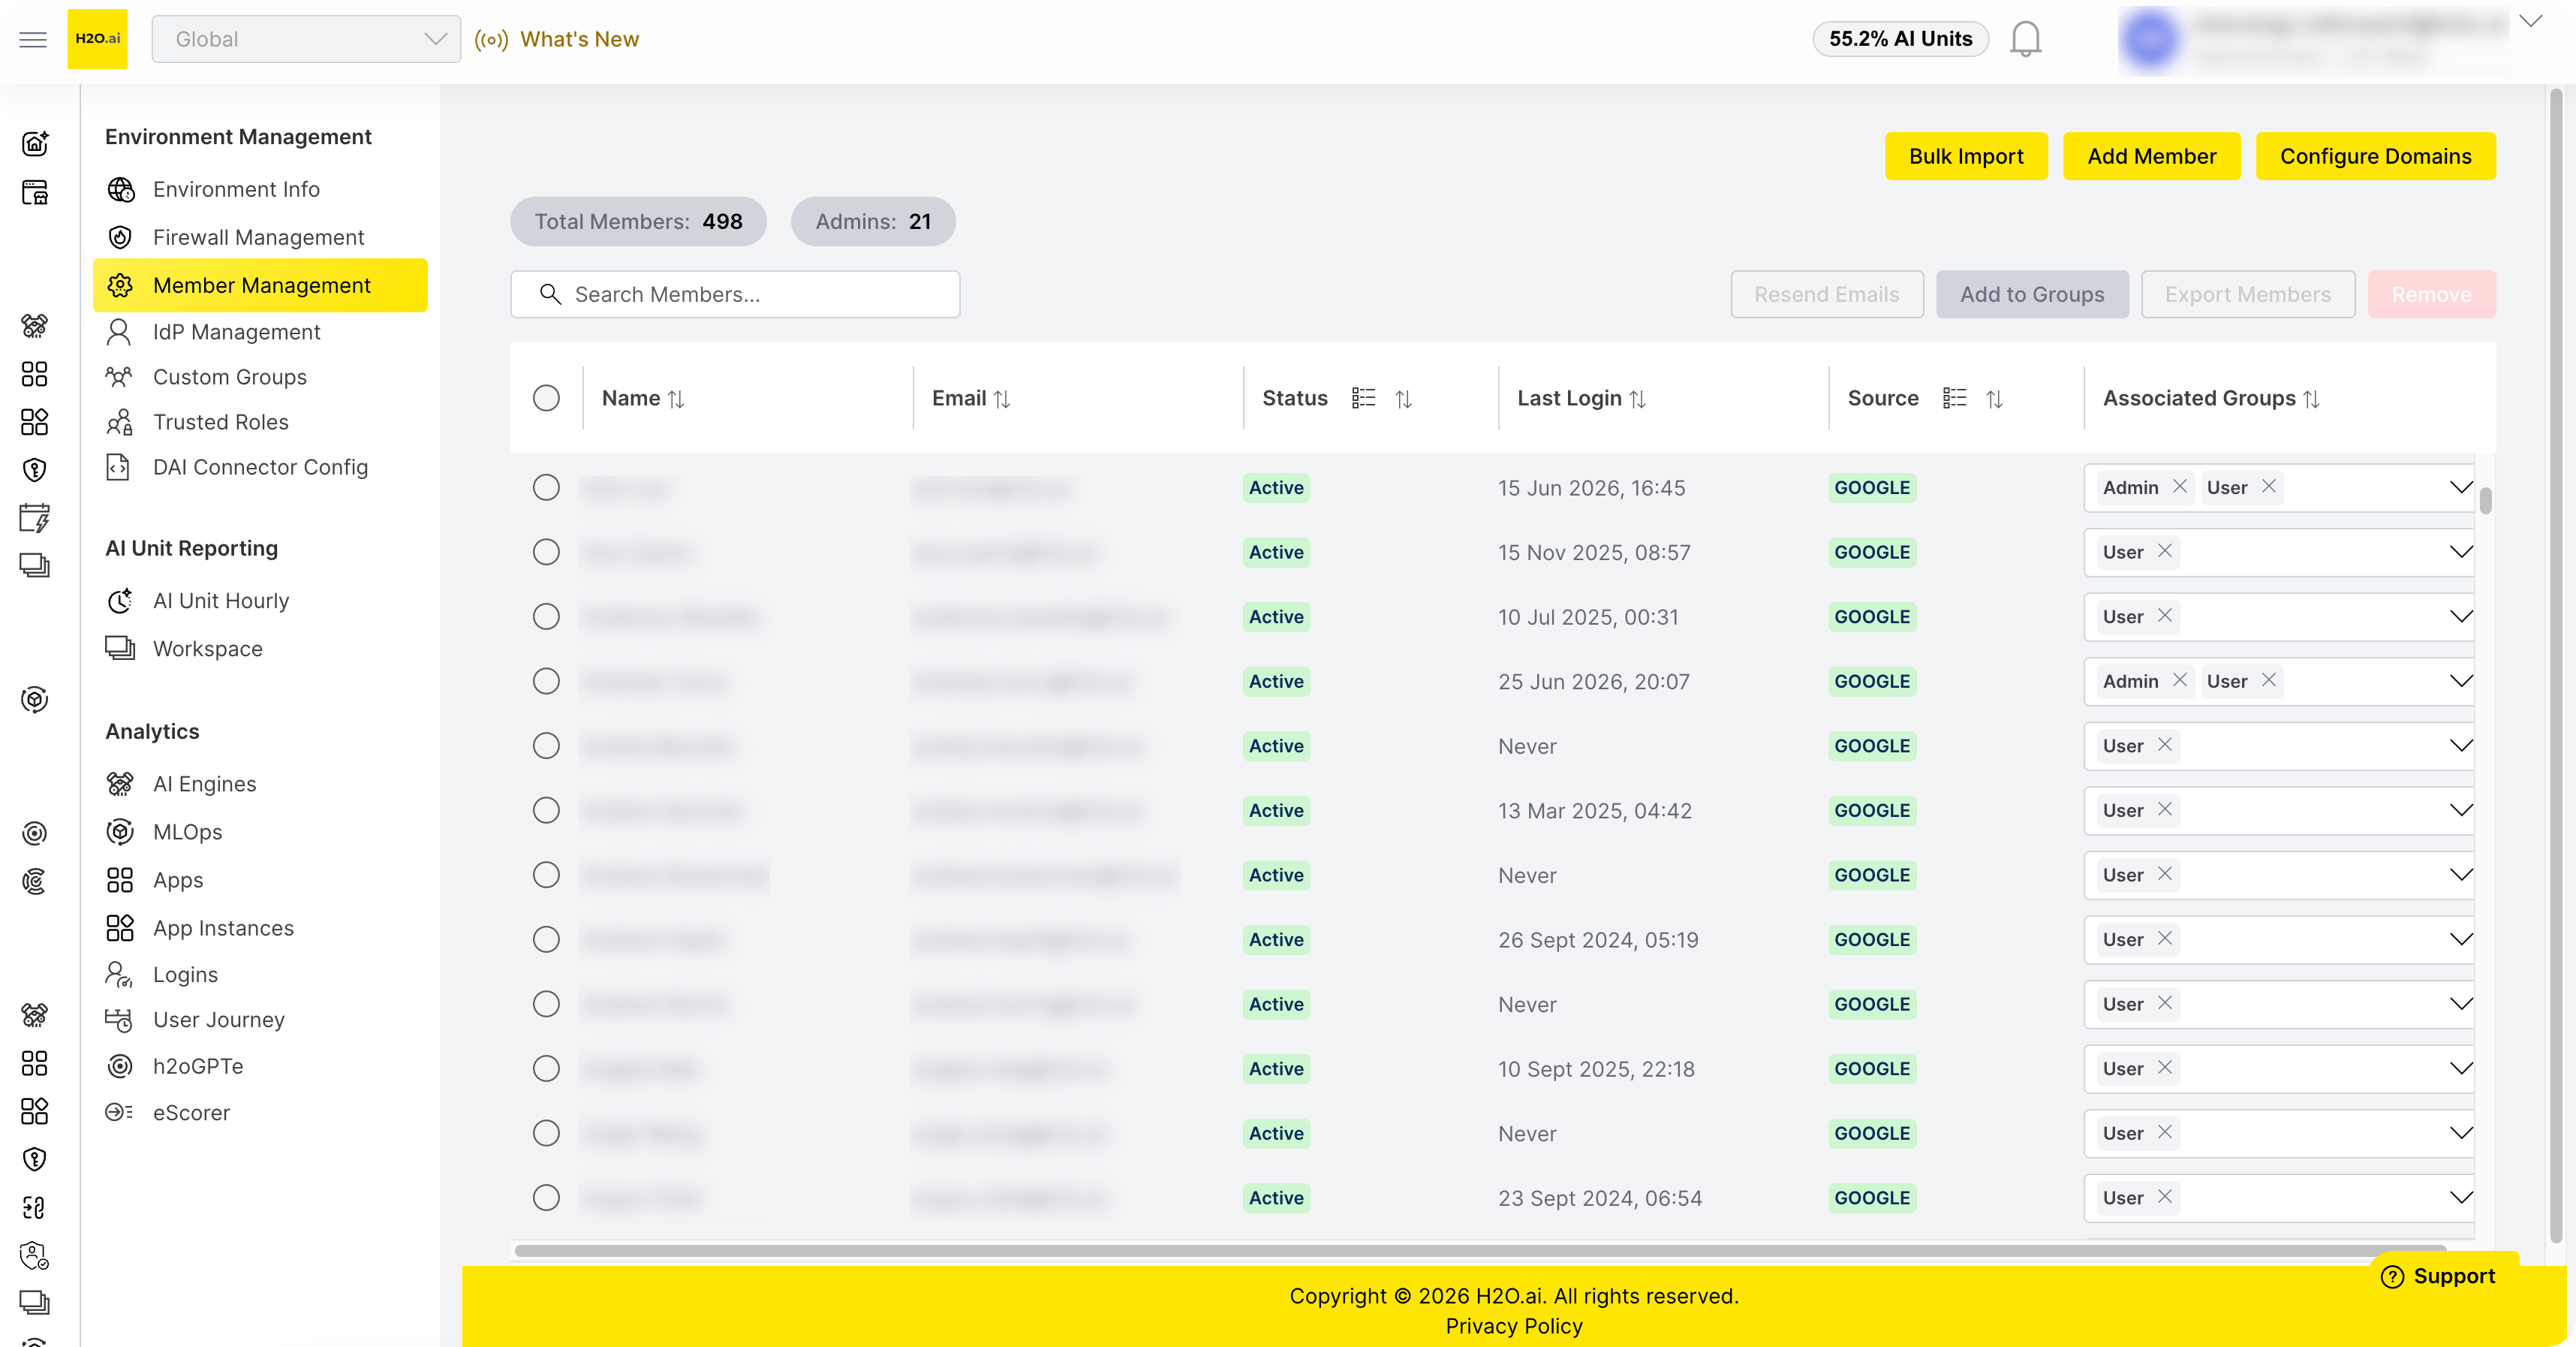Open AI Unit Hourly report

221,600
